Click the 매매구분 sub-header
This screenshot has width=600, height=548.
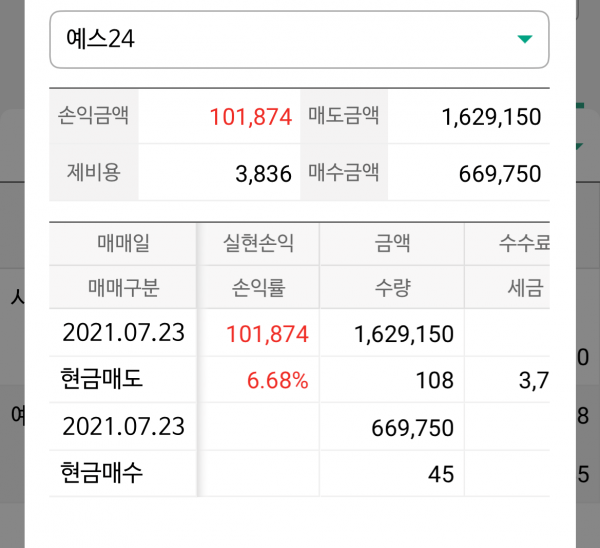123,288
